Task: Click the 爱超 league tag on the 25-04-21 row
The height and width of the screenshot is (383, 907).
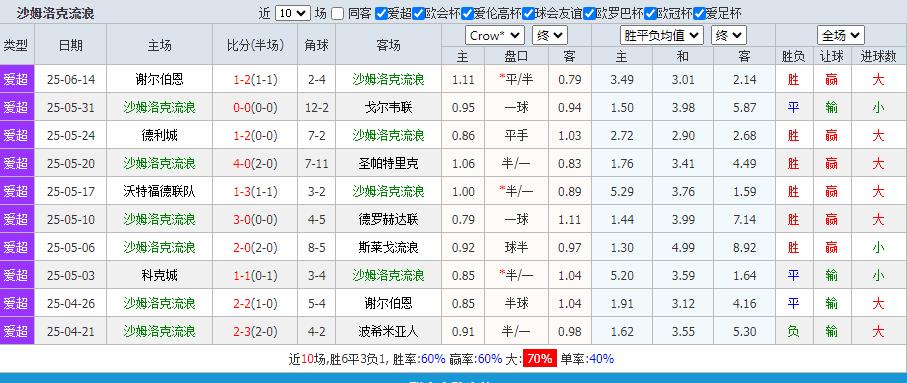Action: [x=17, y=331]
